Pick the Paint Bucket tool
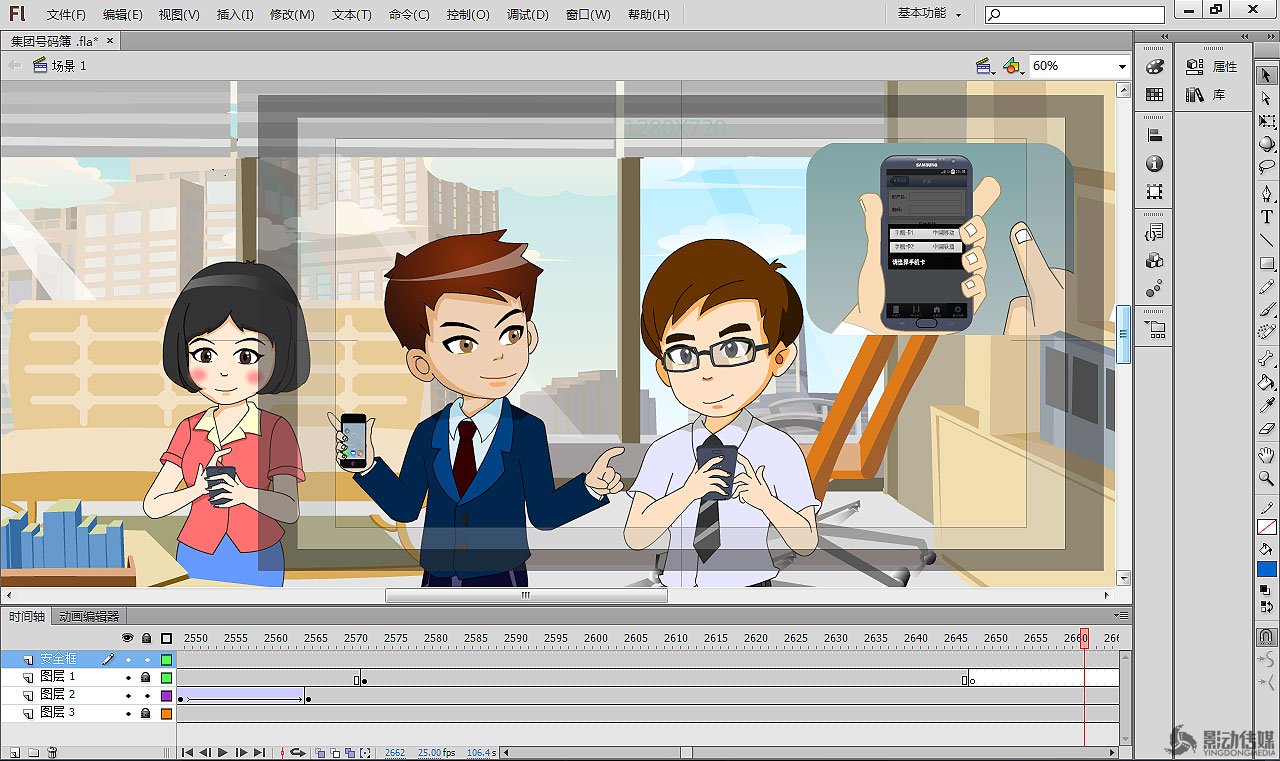This screenshot has height=761, width=1280. (1267, 381)
